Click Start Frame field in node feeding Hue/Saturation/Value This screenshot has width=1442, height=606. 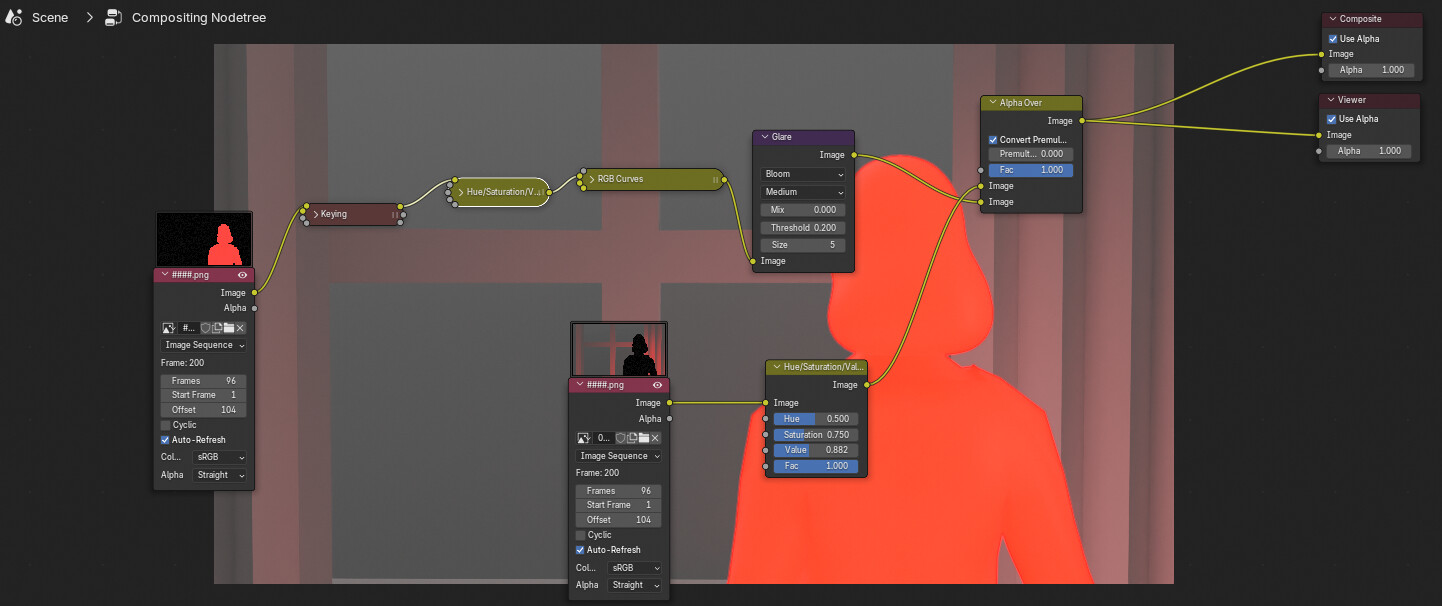619,505
